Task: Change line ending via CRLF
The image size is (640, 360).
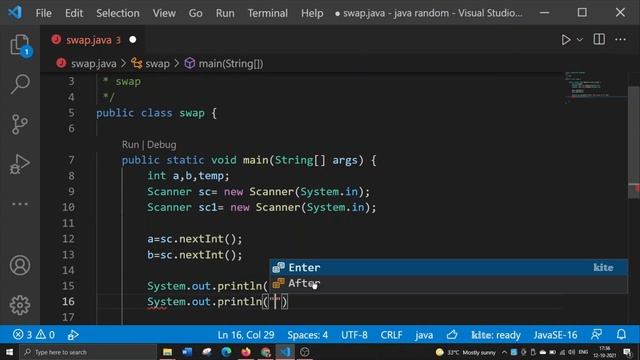Action: pyautogui.click(x=391, y=335)
